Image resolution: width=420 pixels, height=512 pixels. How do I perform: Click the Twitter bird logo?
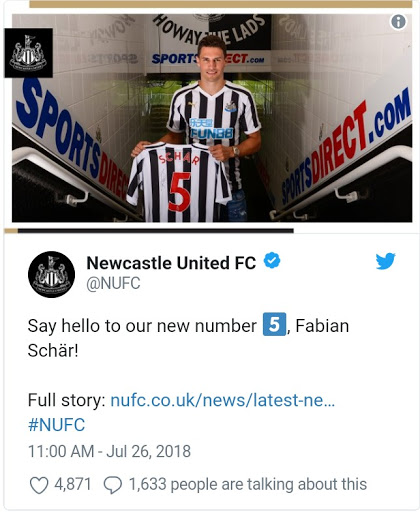(x=386, y=261)
